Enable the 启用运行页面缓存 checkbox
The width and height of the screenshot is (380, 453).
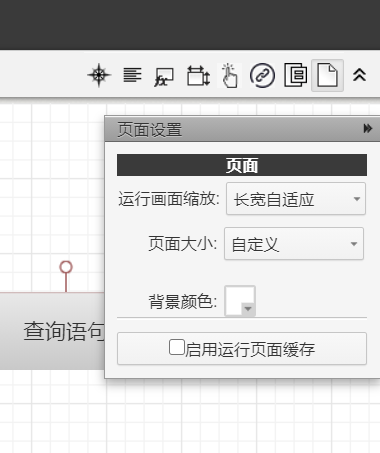click(x=177, y=347)
